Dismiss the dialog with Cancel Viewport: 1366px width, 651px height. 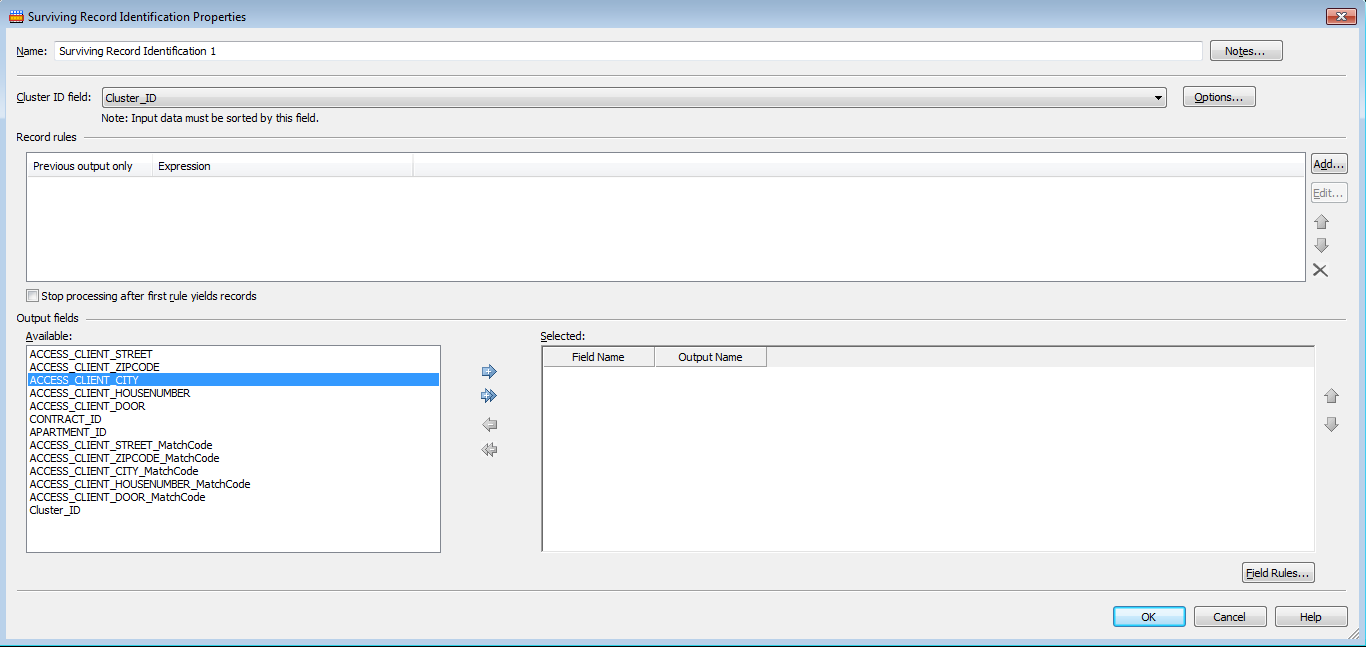[1229, 616]
